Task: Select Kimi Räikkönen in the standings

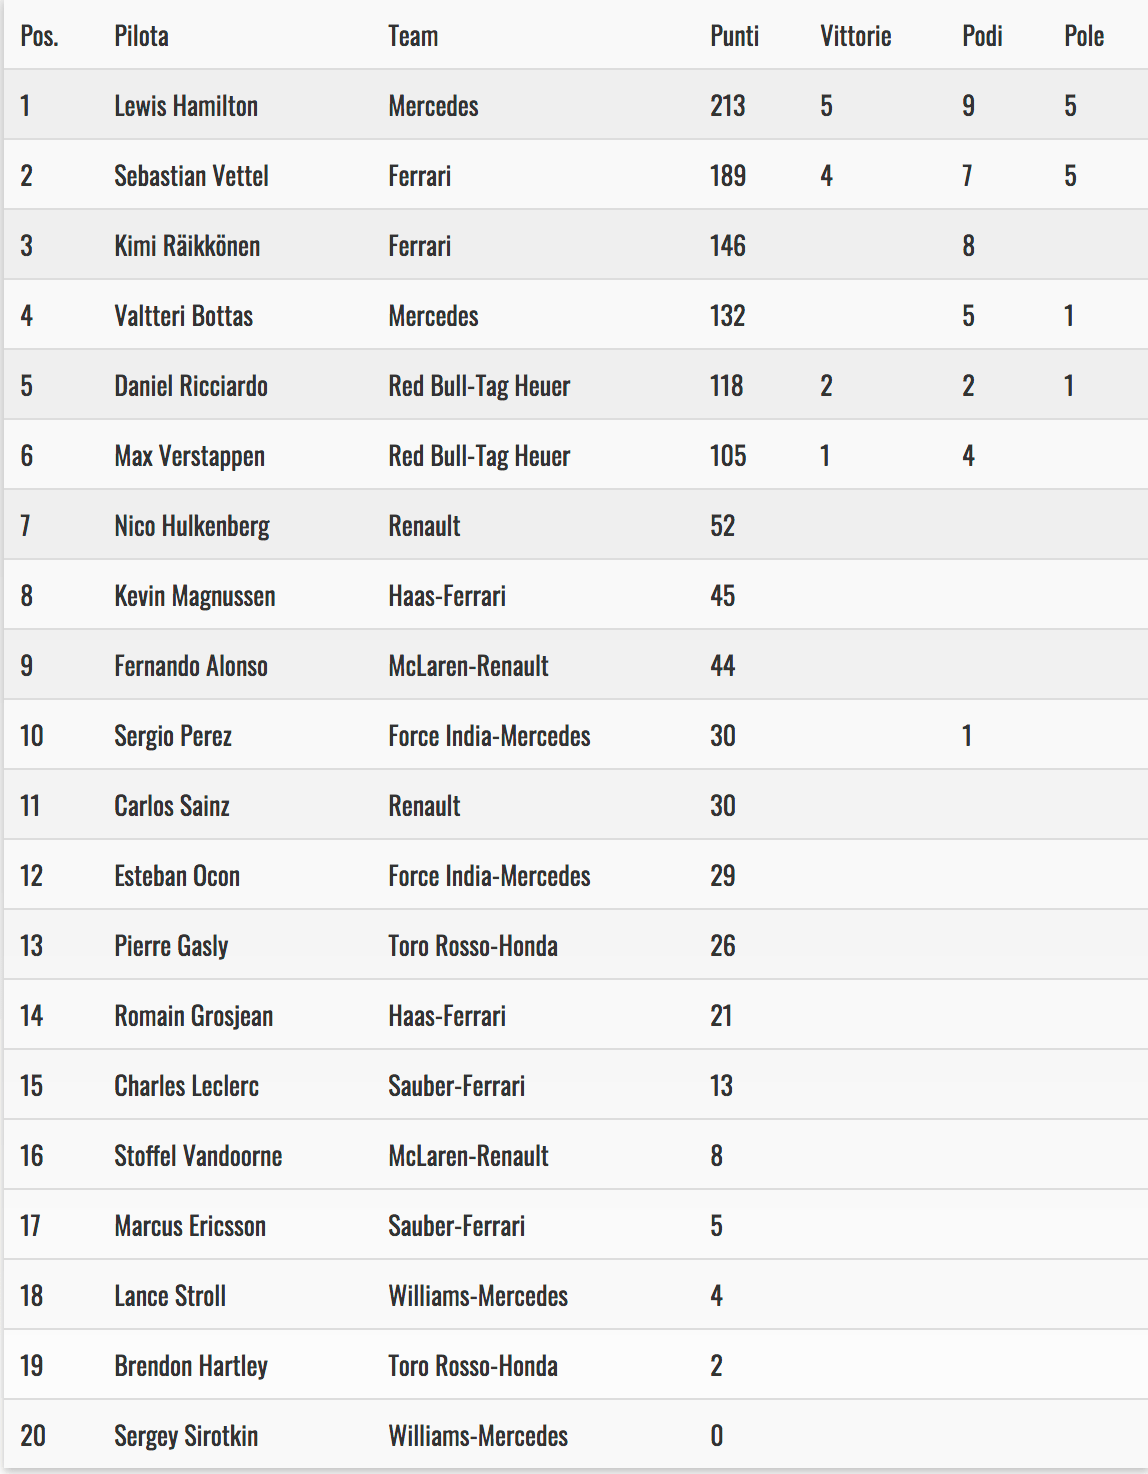Action: point(187,246)
